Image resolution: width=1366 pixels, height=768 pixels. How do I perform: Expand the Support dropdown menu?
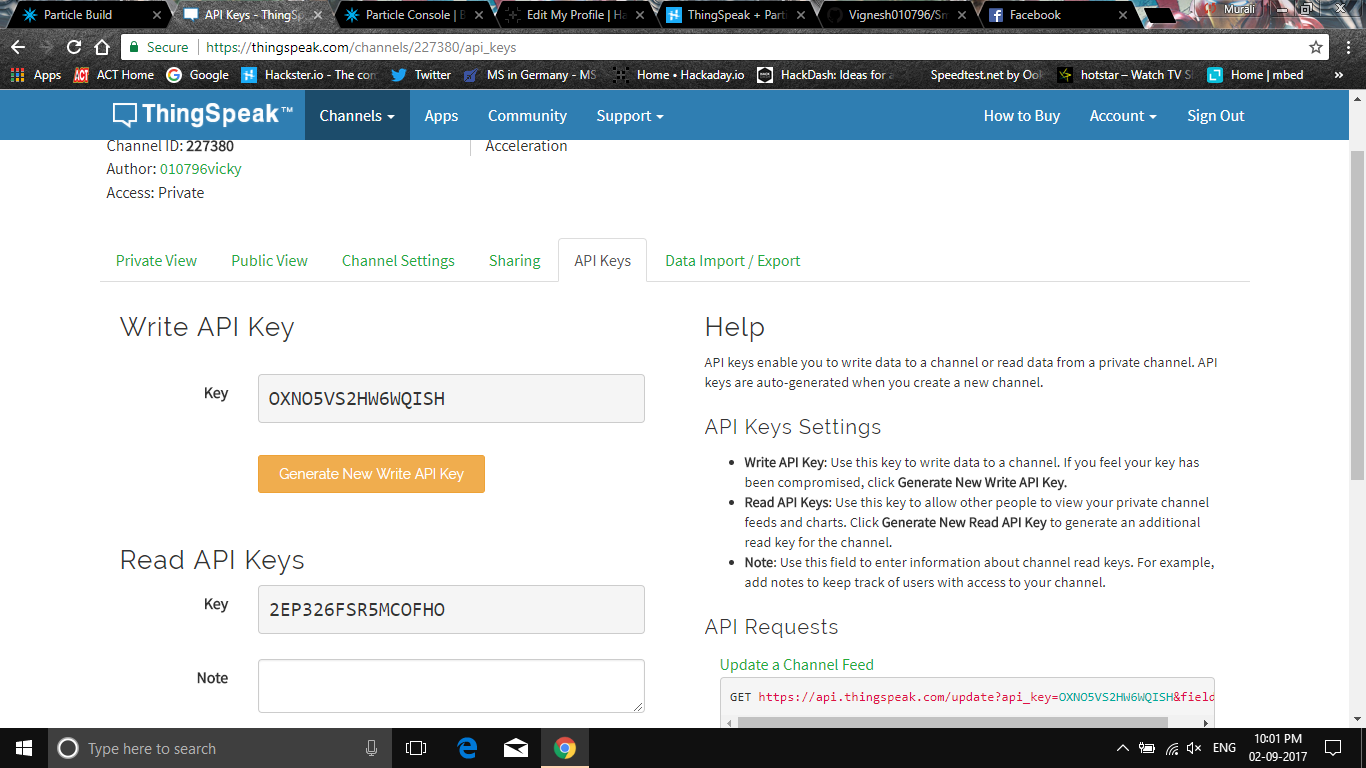point(630,116)
